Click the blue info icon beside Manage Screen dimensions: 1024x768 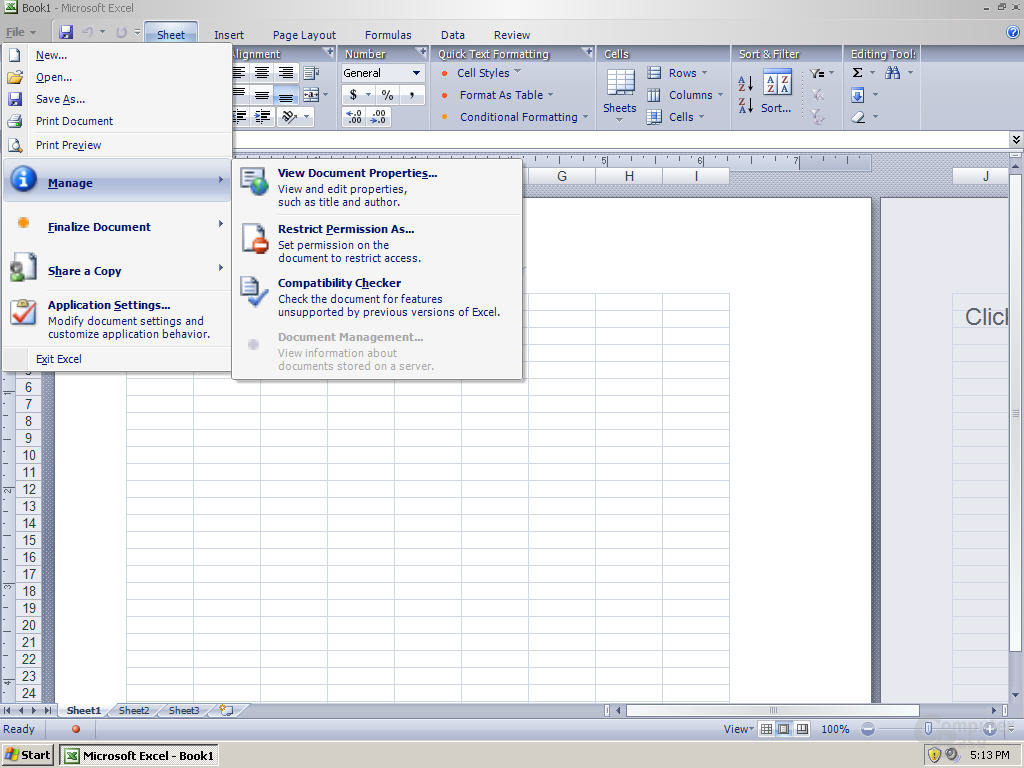[x=23, y=178]
